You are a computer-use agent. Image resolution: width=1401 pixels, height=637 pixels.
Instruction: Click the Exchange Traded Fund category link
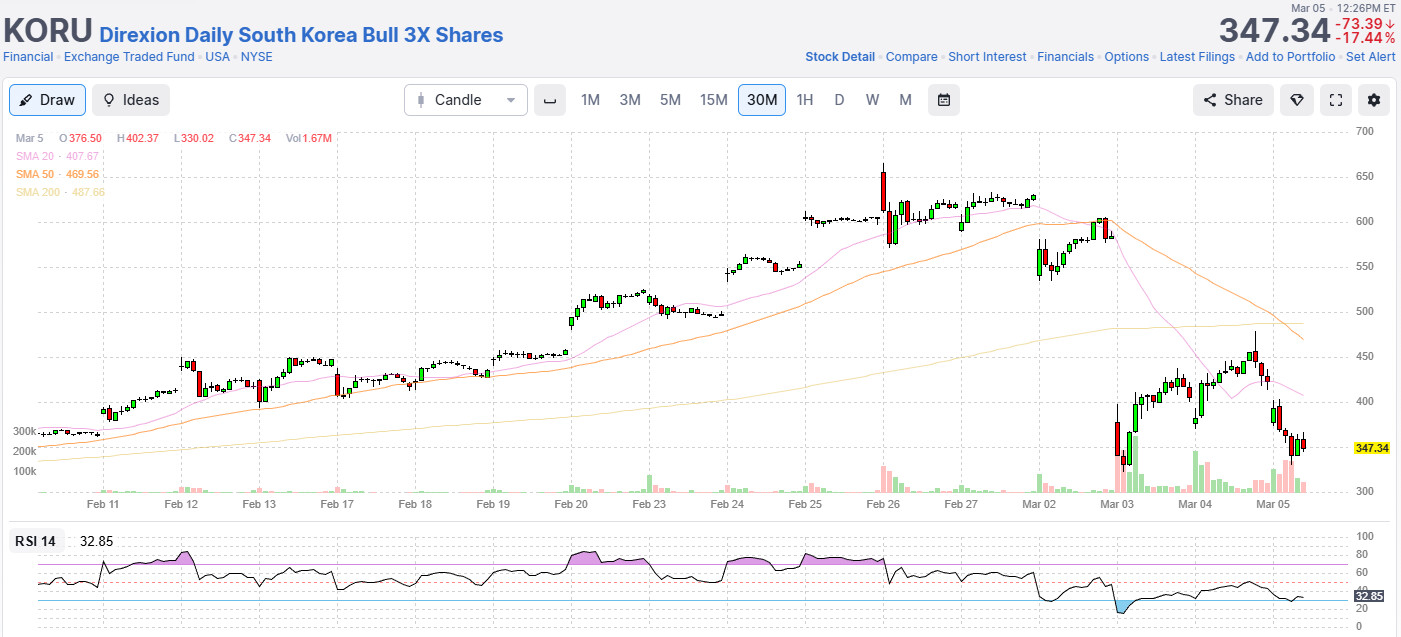[129, 57]
